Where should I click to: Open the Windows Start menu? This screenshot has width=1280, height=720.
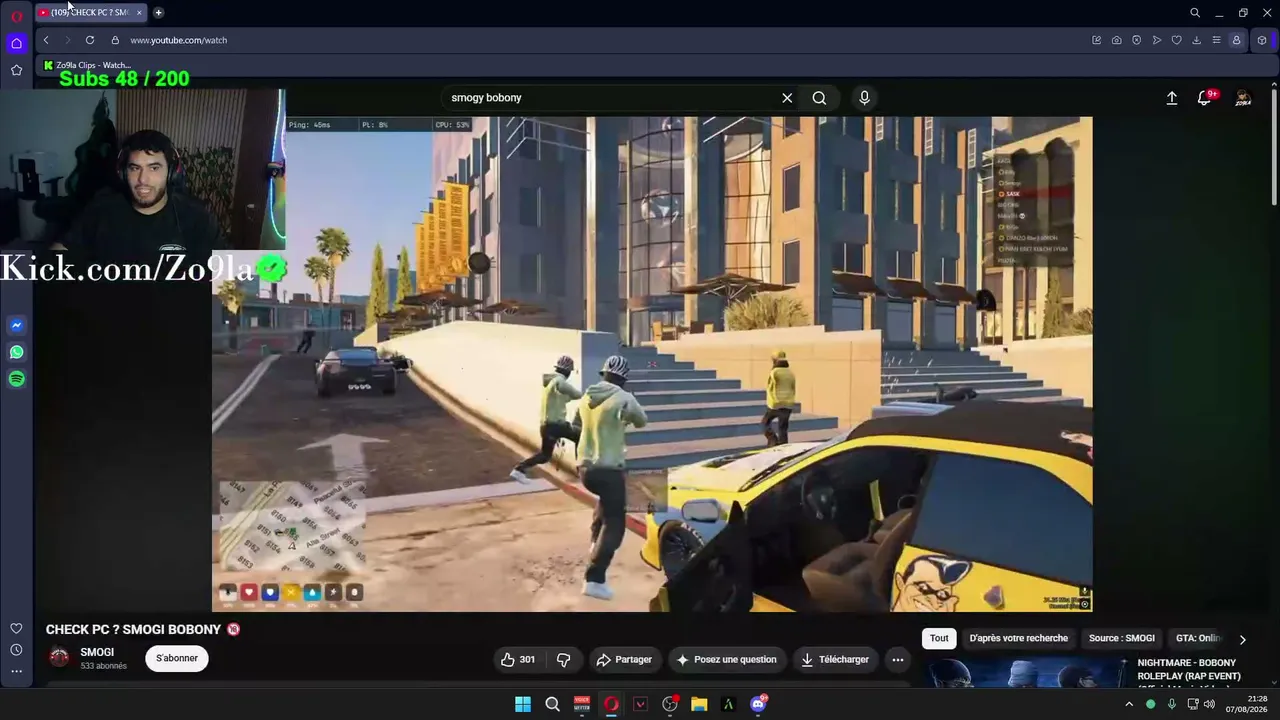click(523, 704)
